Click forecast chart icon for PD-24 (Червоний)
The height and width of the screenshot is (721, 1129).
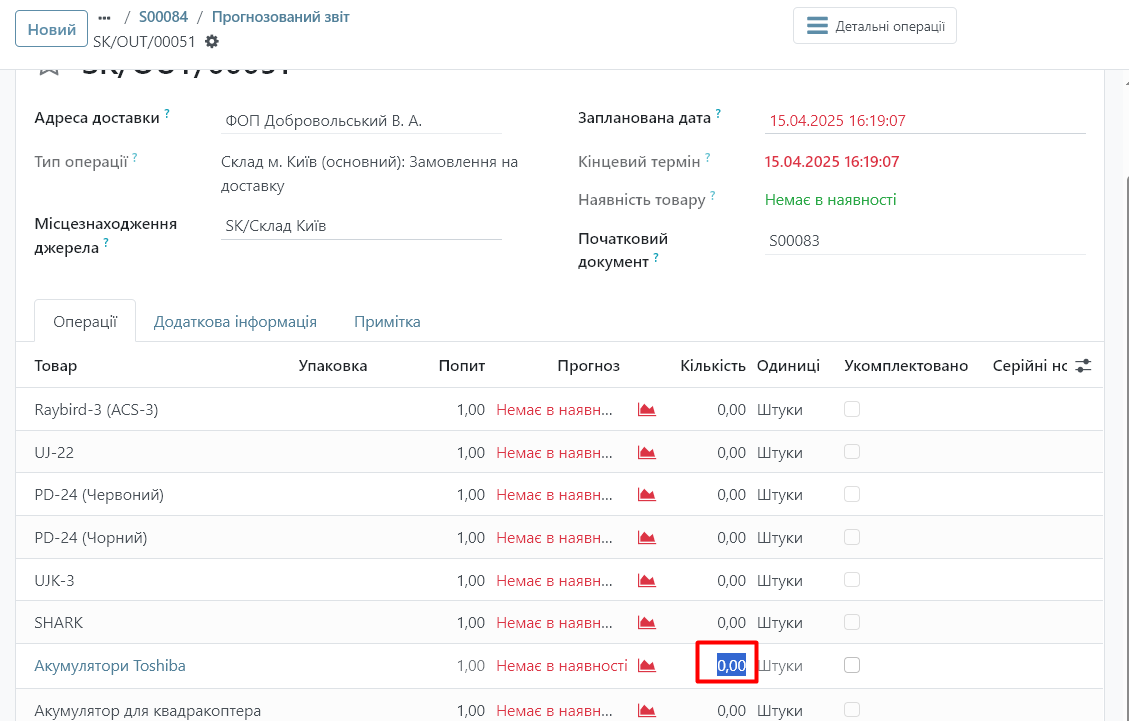point(647,495)
